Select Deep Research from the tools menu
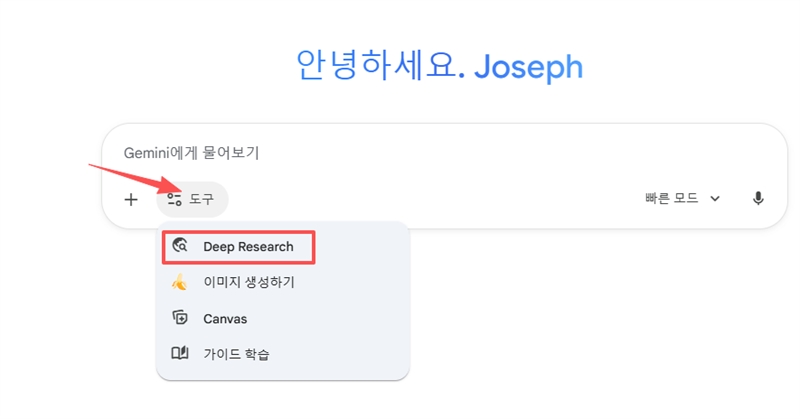 (x=248, y=246)
